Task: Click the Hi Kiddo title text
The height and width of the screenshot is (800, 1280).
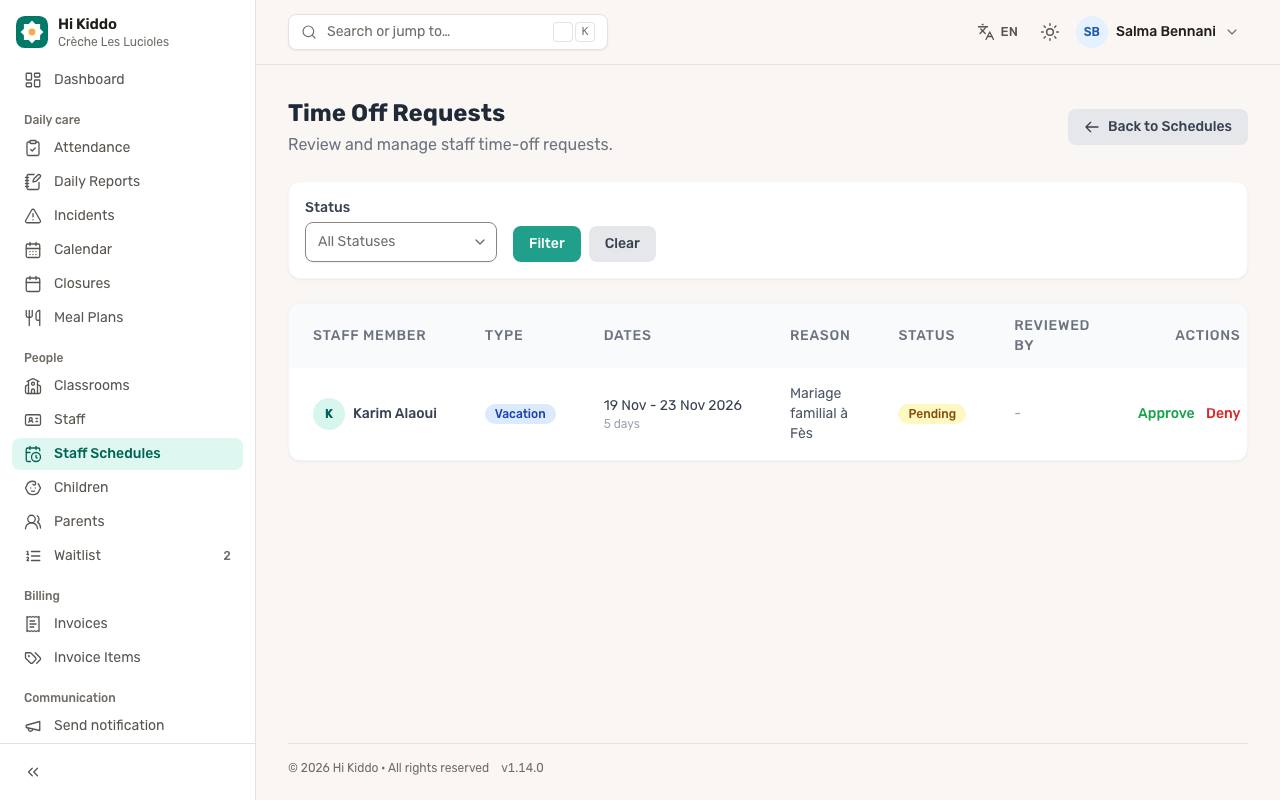Action: (87, 24)
